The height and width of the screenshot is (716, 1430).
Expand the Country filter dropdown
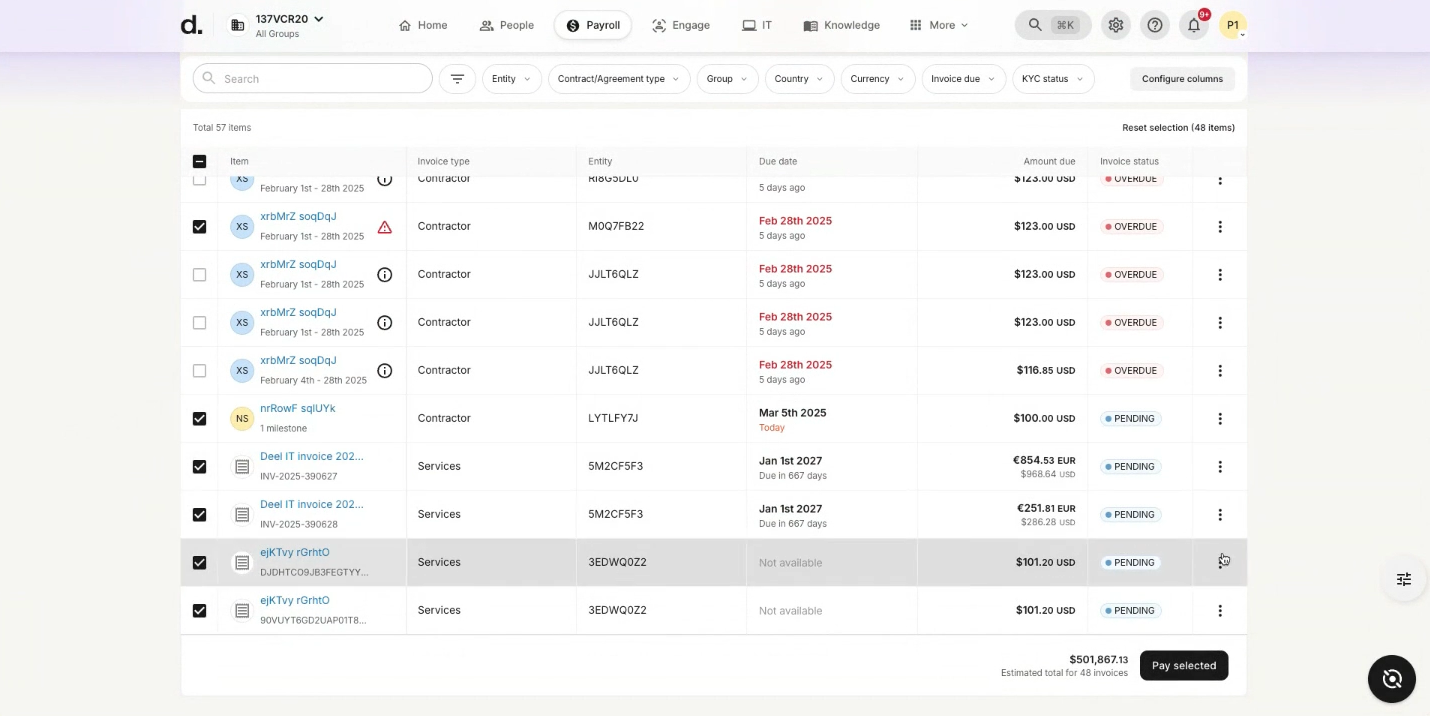pos(799,79)
